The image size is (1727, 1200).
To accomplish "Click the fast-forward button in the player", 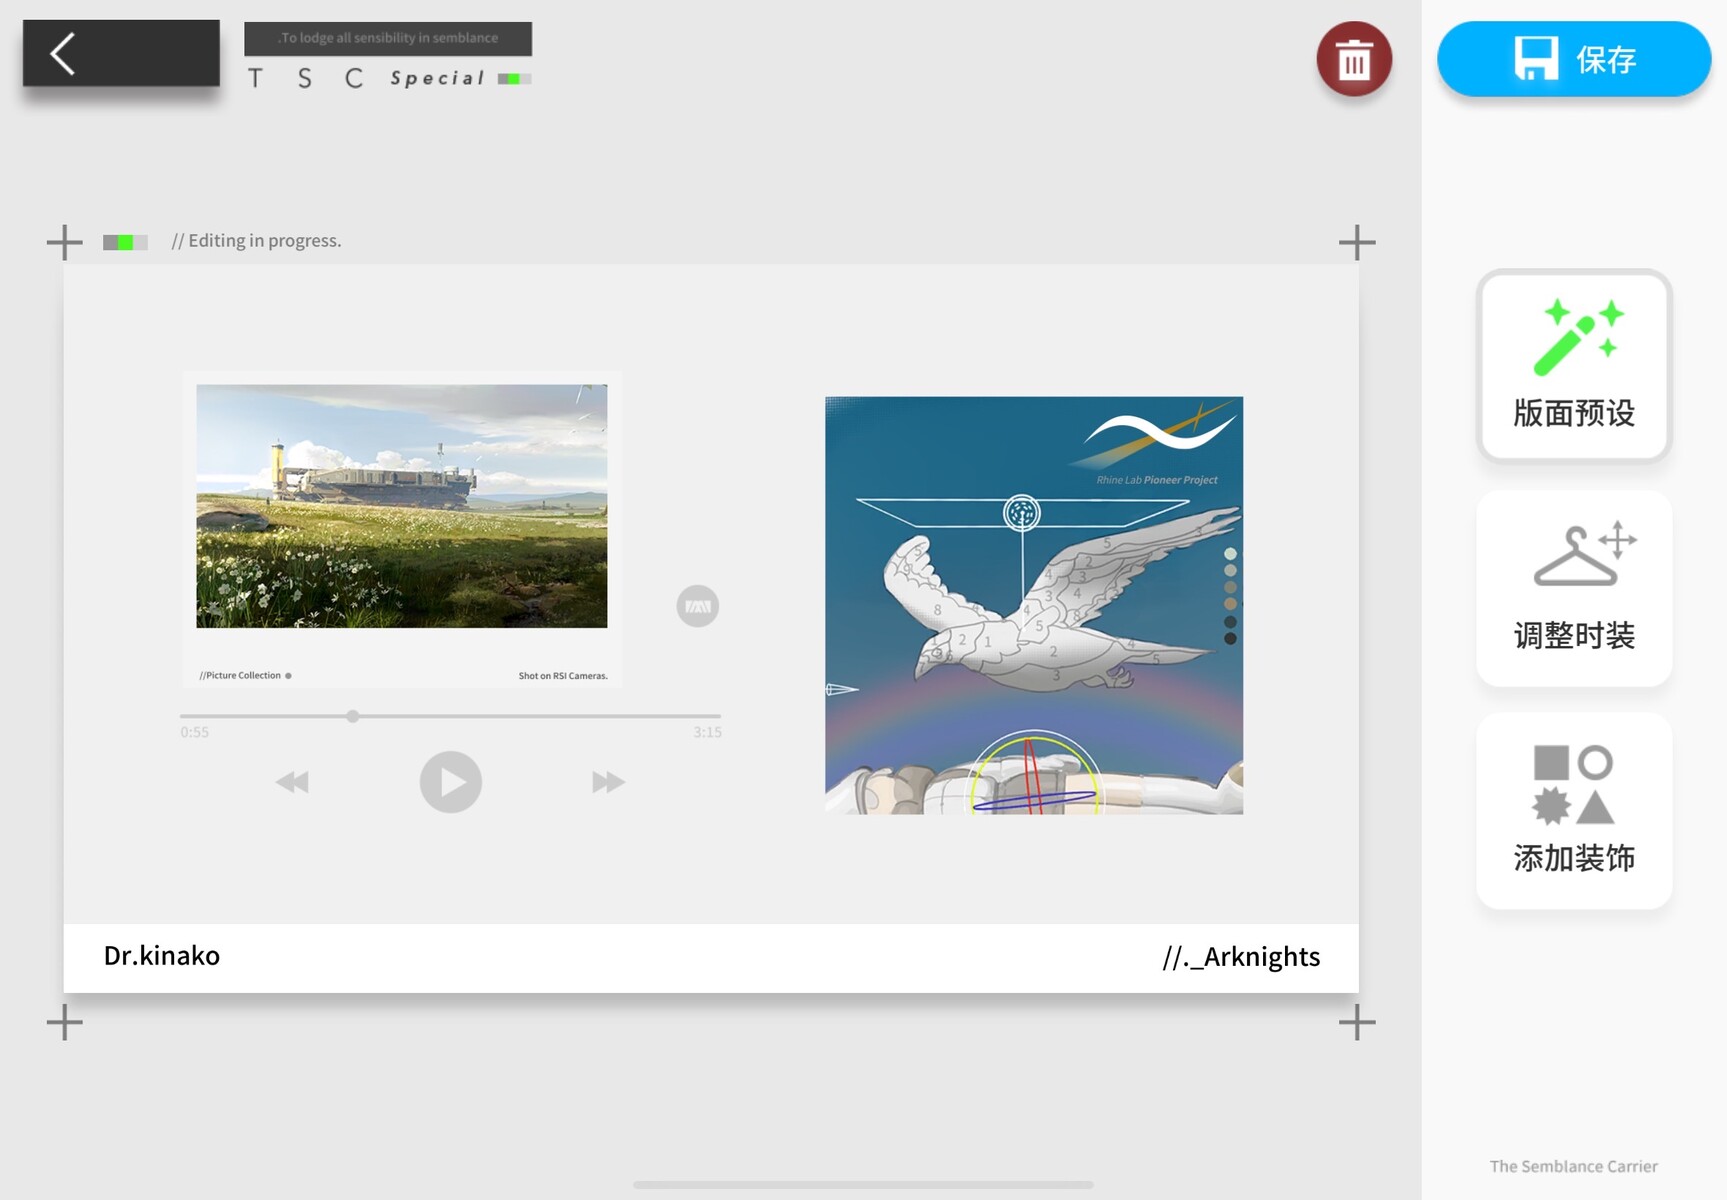I will click(608, 782).
